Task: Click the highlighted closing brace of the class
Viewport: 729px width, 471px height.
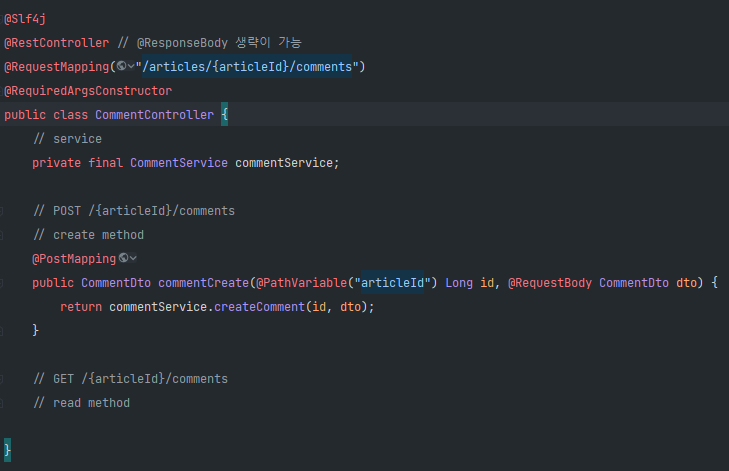Action: pos(7,450)
